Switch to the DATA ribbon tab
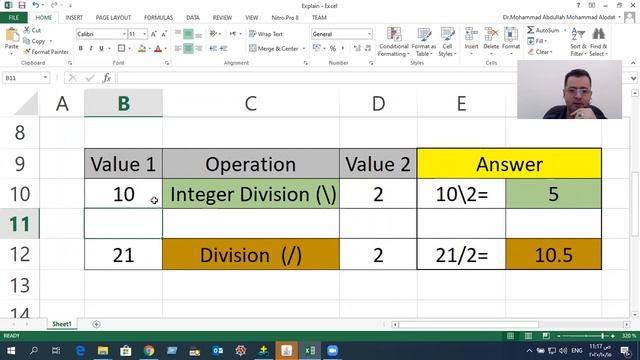The image size is (640, 360). click(x=193, y=18)
